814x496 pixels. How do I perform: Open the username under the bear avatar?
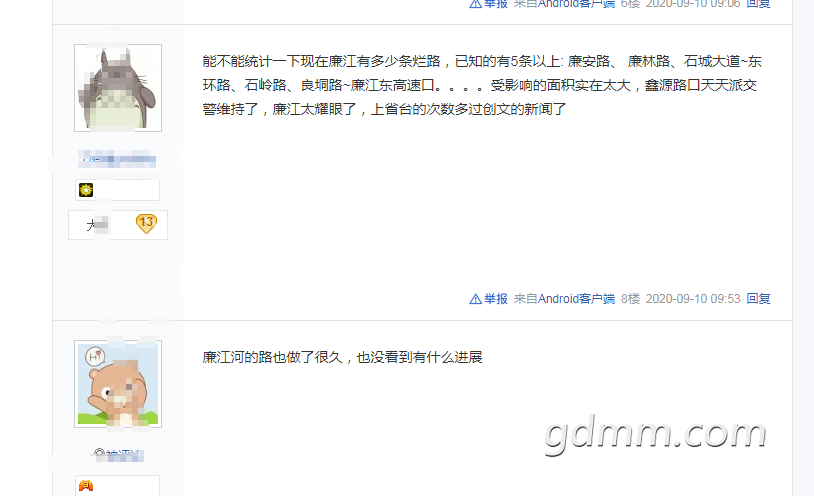point(118,455)
